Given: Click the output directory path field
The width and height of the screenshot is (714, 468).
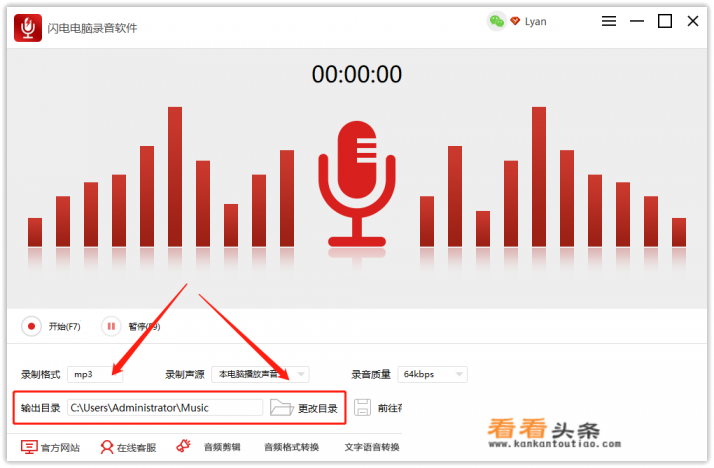Looking at the screenshot, I should point(165,407).
